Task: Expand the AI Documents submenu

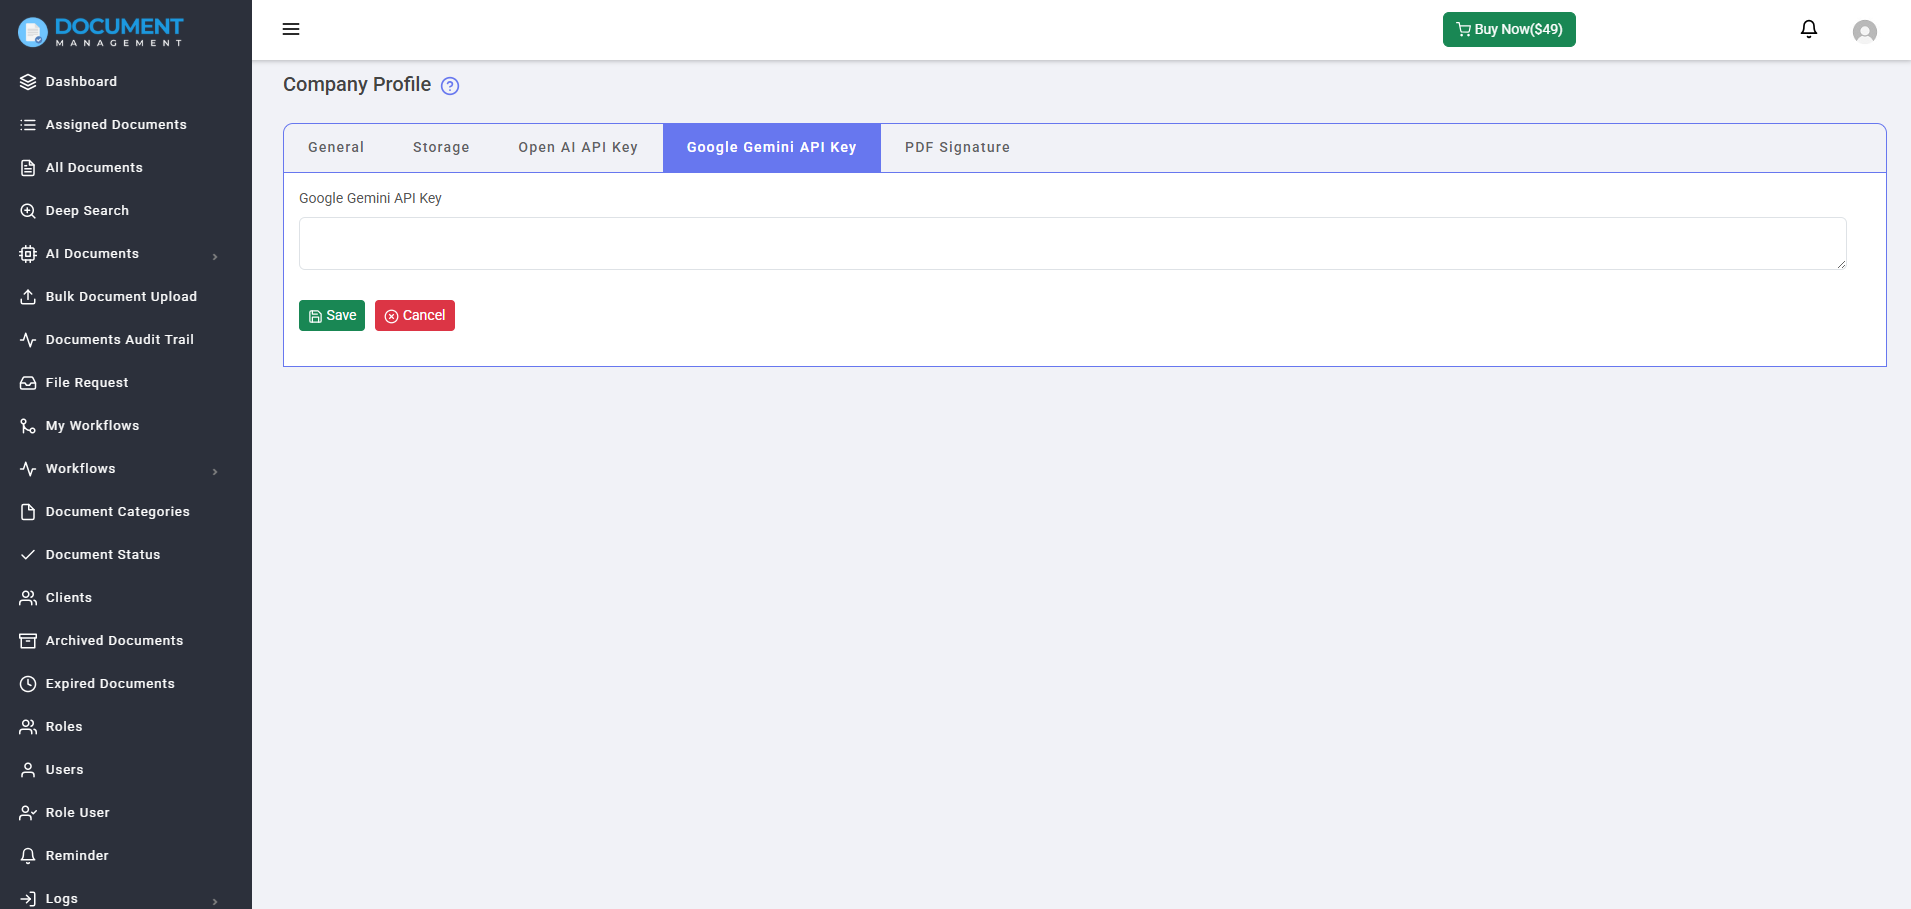Action: pos(214,256)
